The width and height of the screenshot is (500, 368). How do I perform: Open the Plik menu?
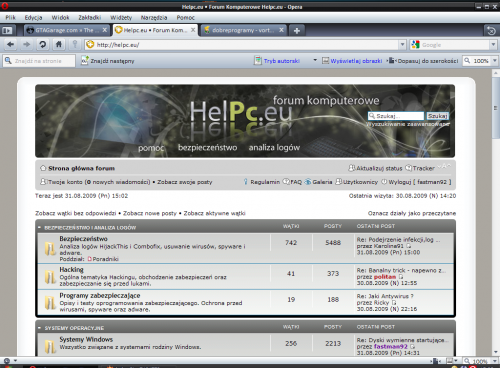[x=11, y=17]
